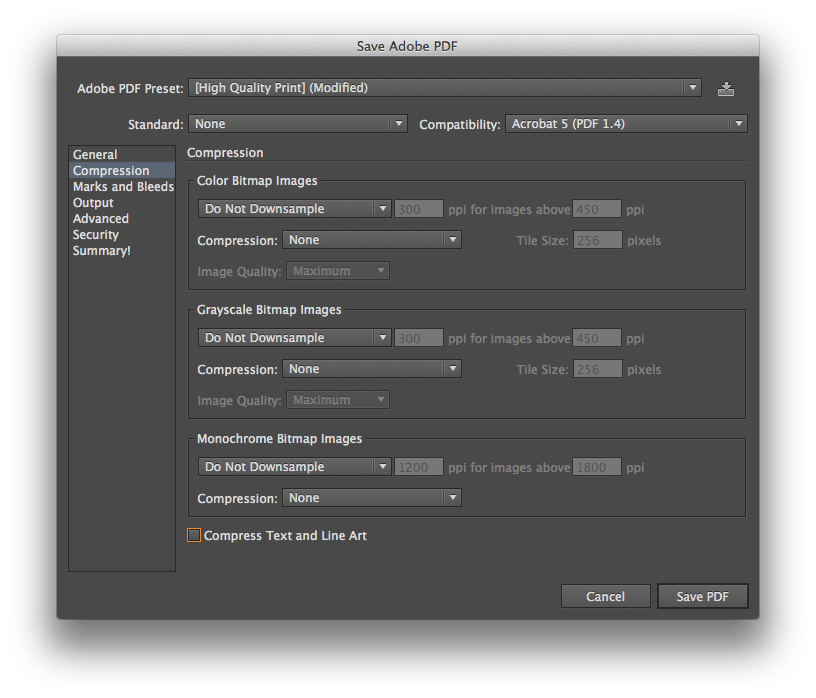Enable Compress Text and Line Art

tap(194, 535)
